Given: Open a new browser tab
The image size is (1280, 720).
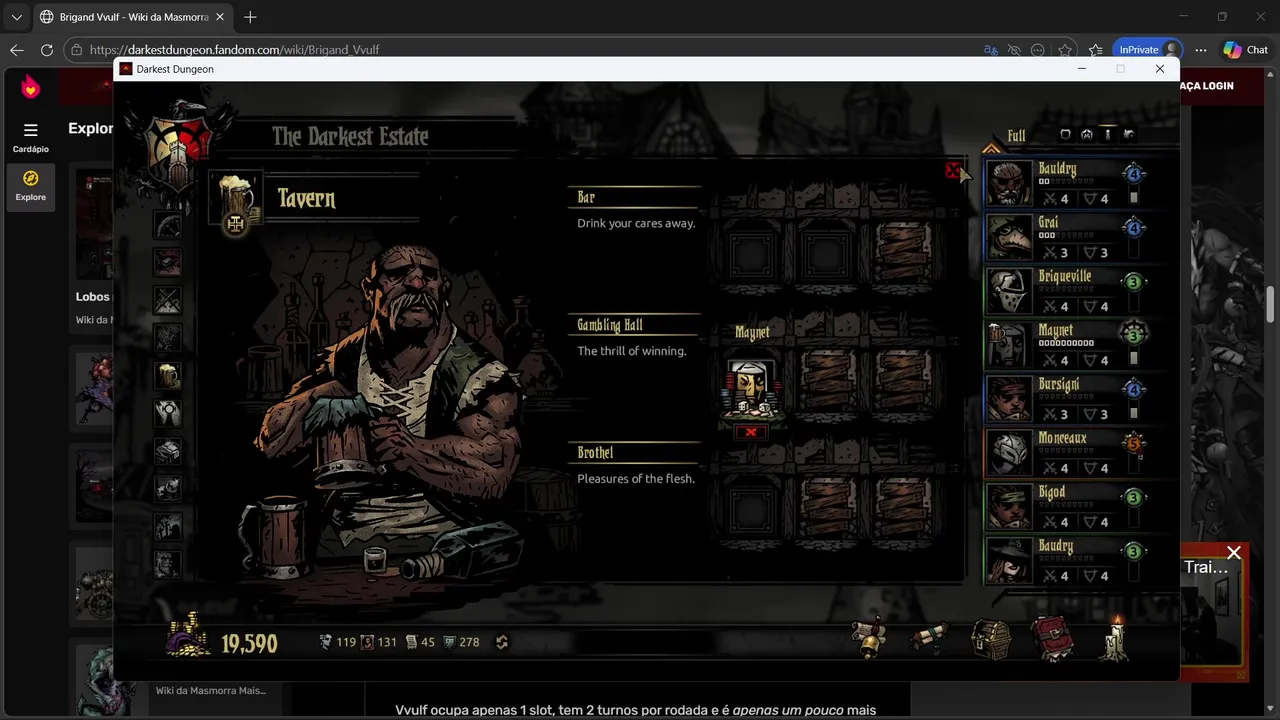Looking at the screenshot, I should (x=250, y=17).
